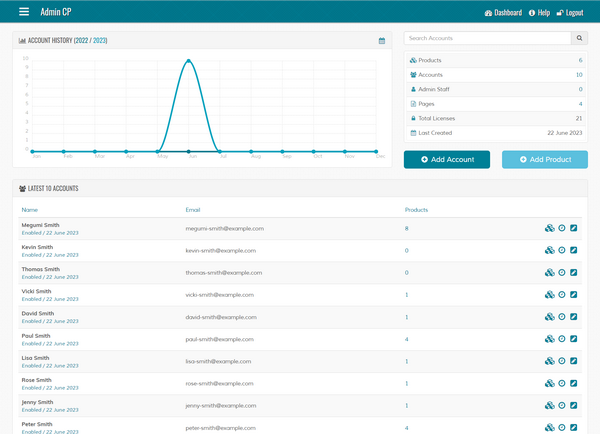600x434 pixels.
Task: Click the Name column header
Action: coord(29,210)
